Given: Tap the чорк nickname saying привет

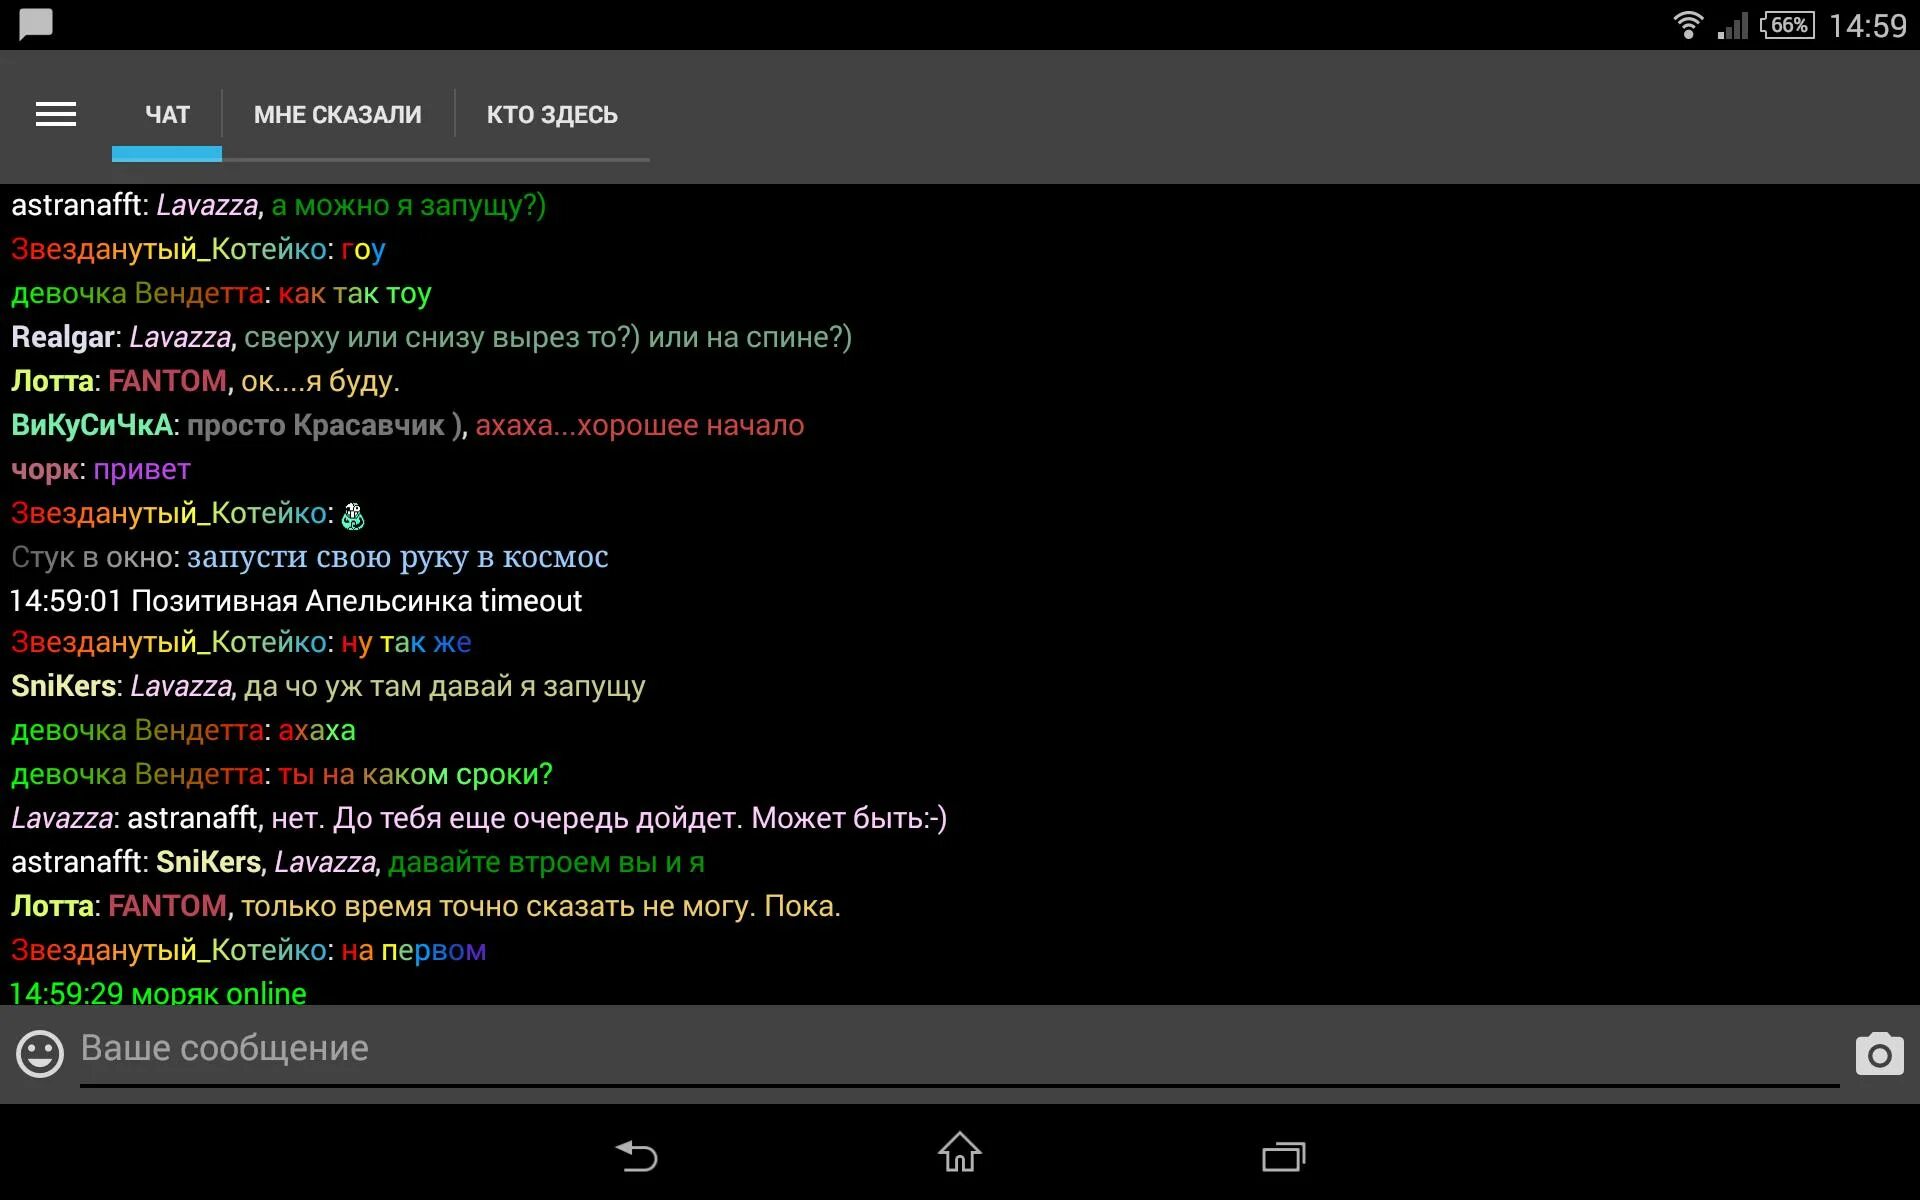Looking at the screenshot, I should click(46, 470).
